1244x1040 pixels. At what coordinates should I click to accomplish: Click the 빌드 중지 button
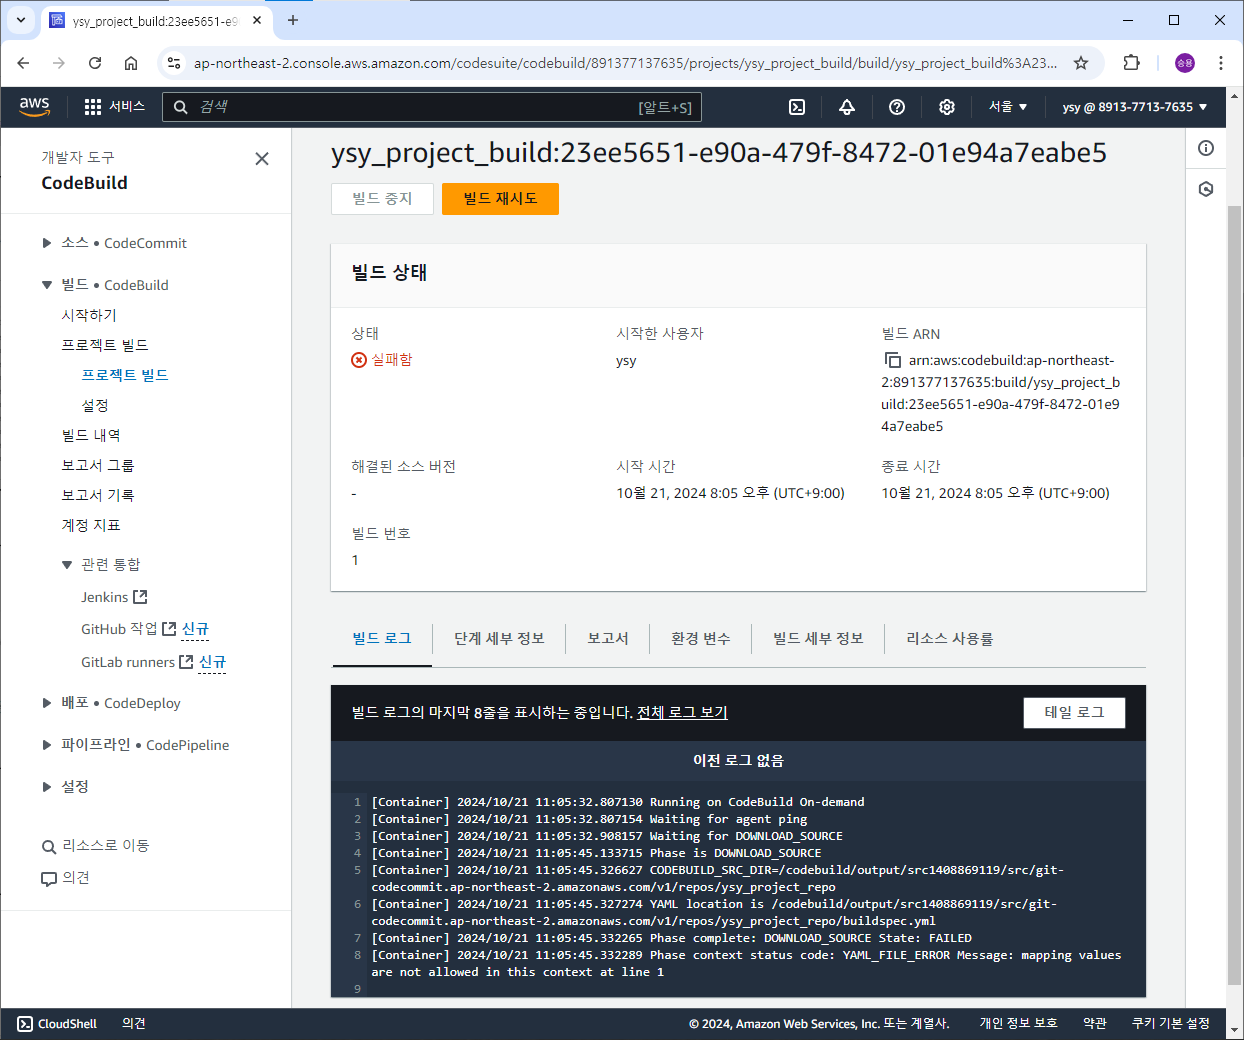[382, 199]
